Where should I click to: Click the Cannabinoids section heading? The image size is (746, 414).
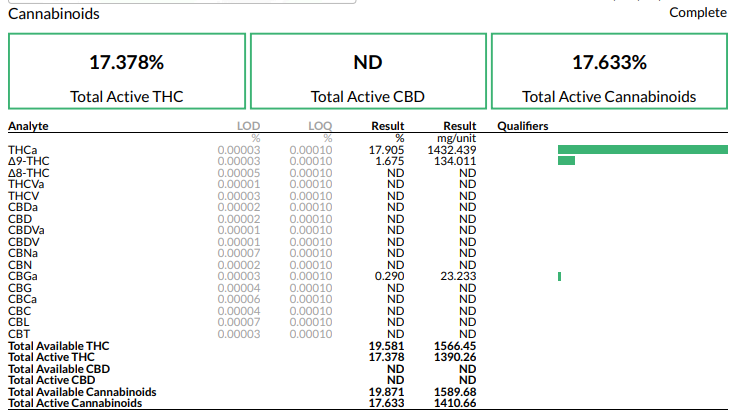(x=54, y=14)
